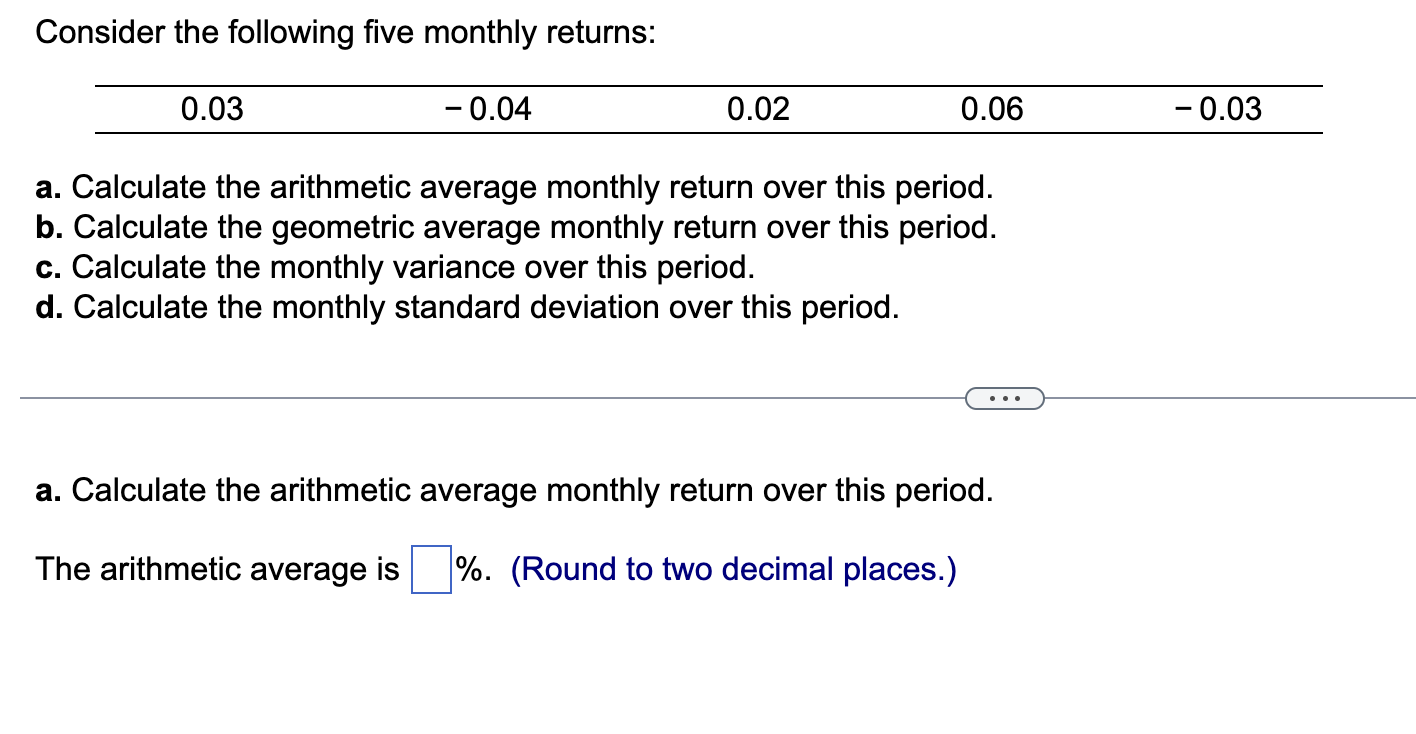Select the table value 0.03
The image size is (1416, 734).
click(x=212, y=110)
